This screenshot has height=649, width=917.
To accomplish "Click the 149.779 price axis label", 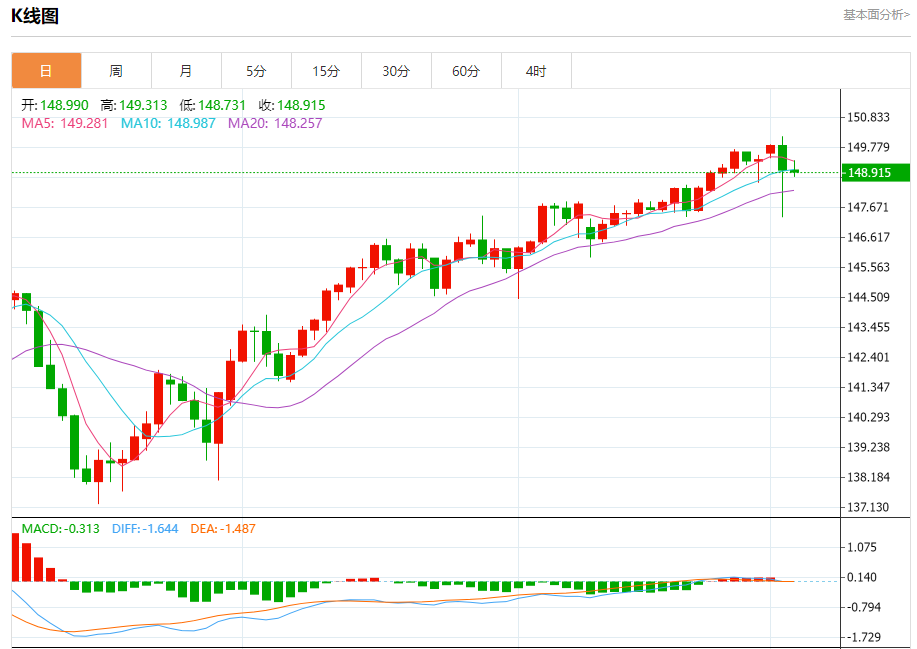I will coord(868,147).
